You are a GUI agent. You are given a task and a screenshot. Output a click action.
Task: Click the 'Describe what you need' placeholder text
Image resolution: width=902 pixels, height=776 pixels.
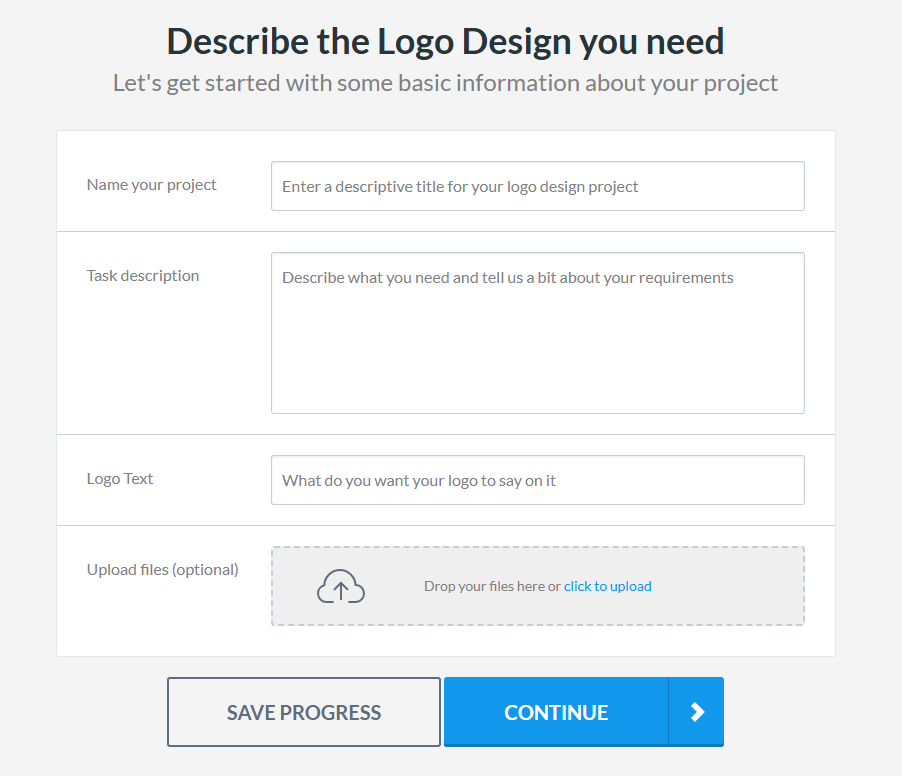[508, 278]
